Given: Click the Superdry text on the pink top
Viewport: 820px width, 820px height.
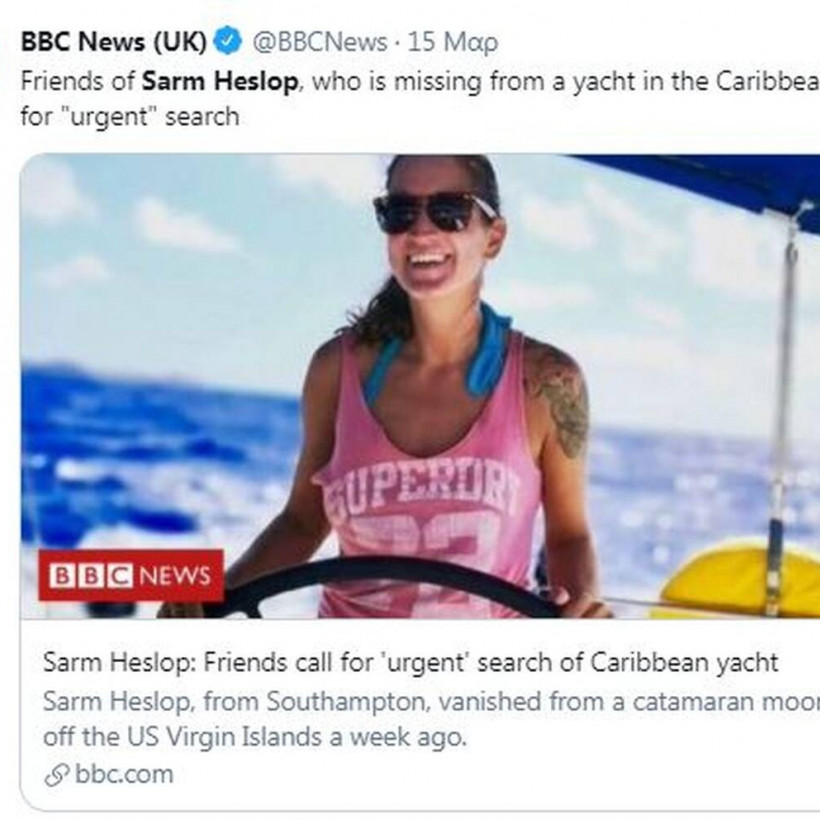Looking at the screenshot, I should click(x=418, y=491).
